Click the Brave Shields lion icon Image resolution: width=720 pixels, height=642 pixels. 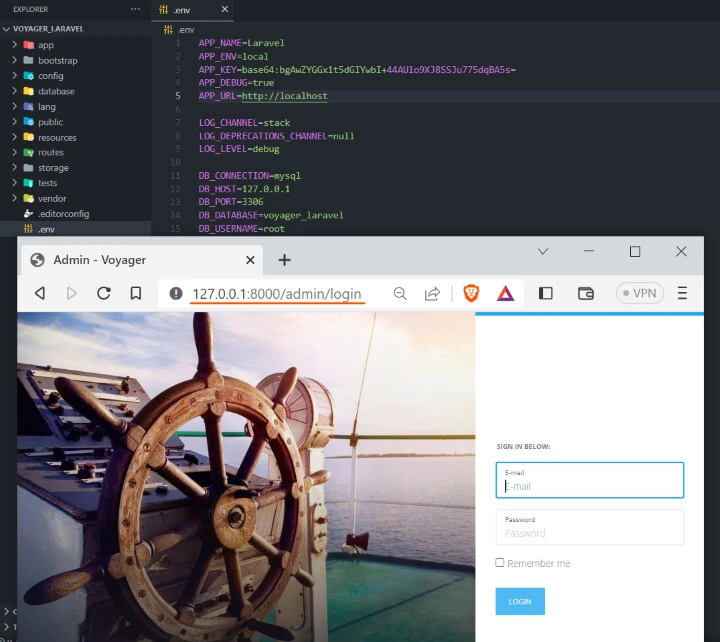(x=472, y=293)
